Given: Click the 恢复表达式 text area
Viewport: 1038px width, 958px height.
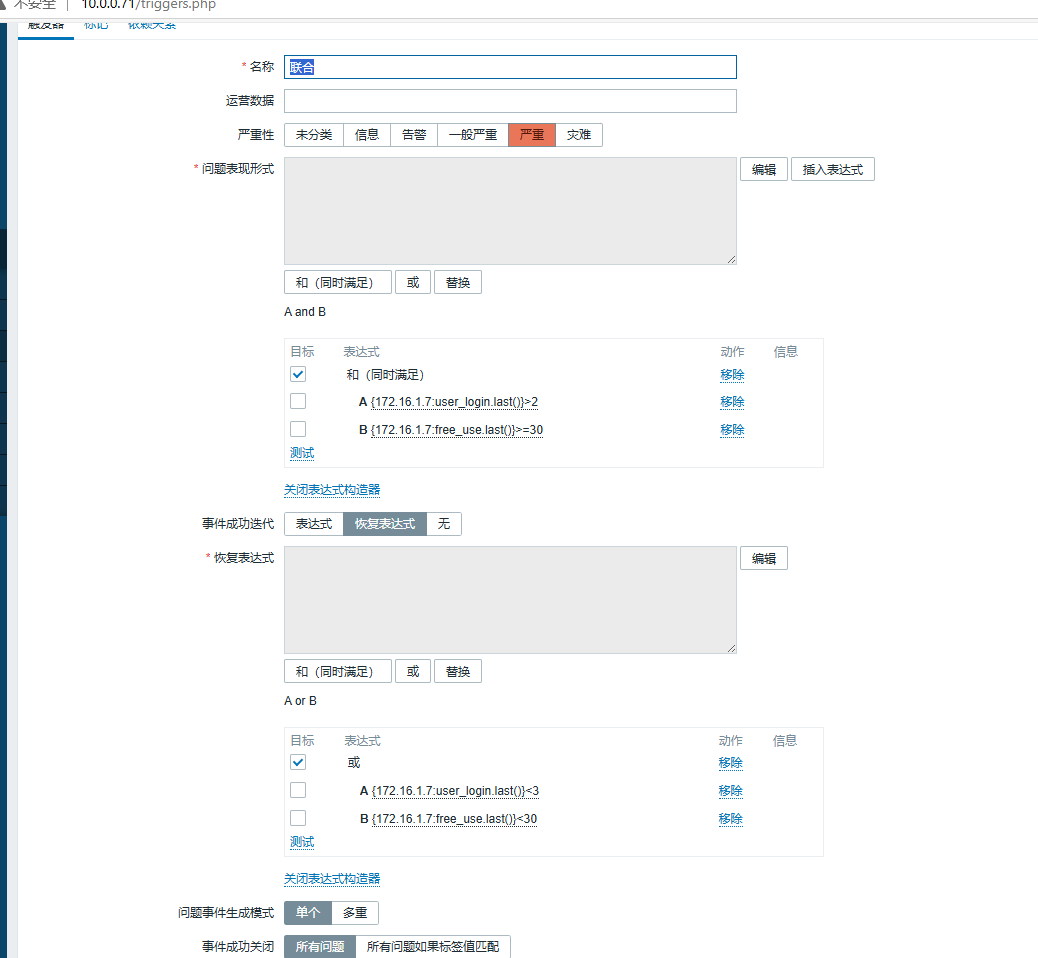Looking at the screenshot, I should [510, 600].
